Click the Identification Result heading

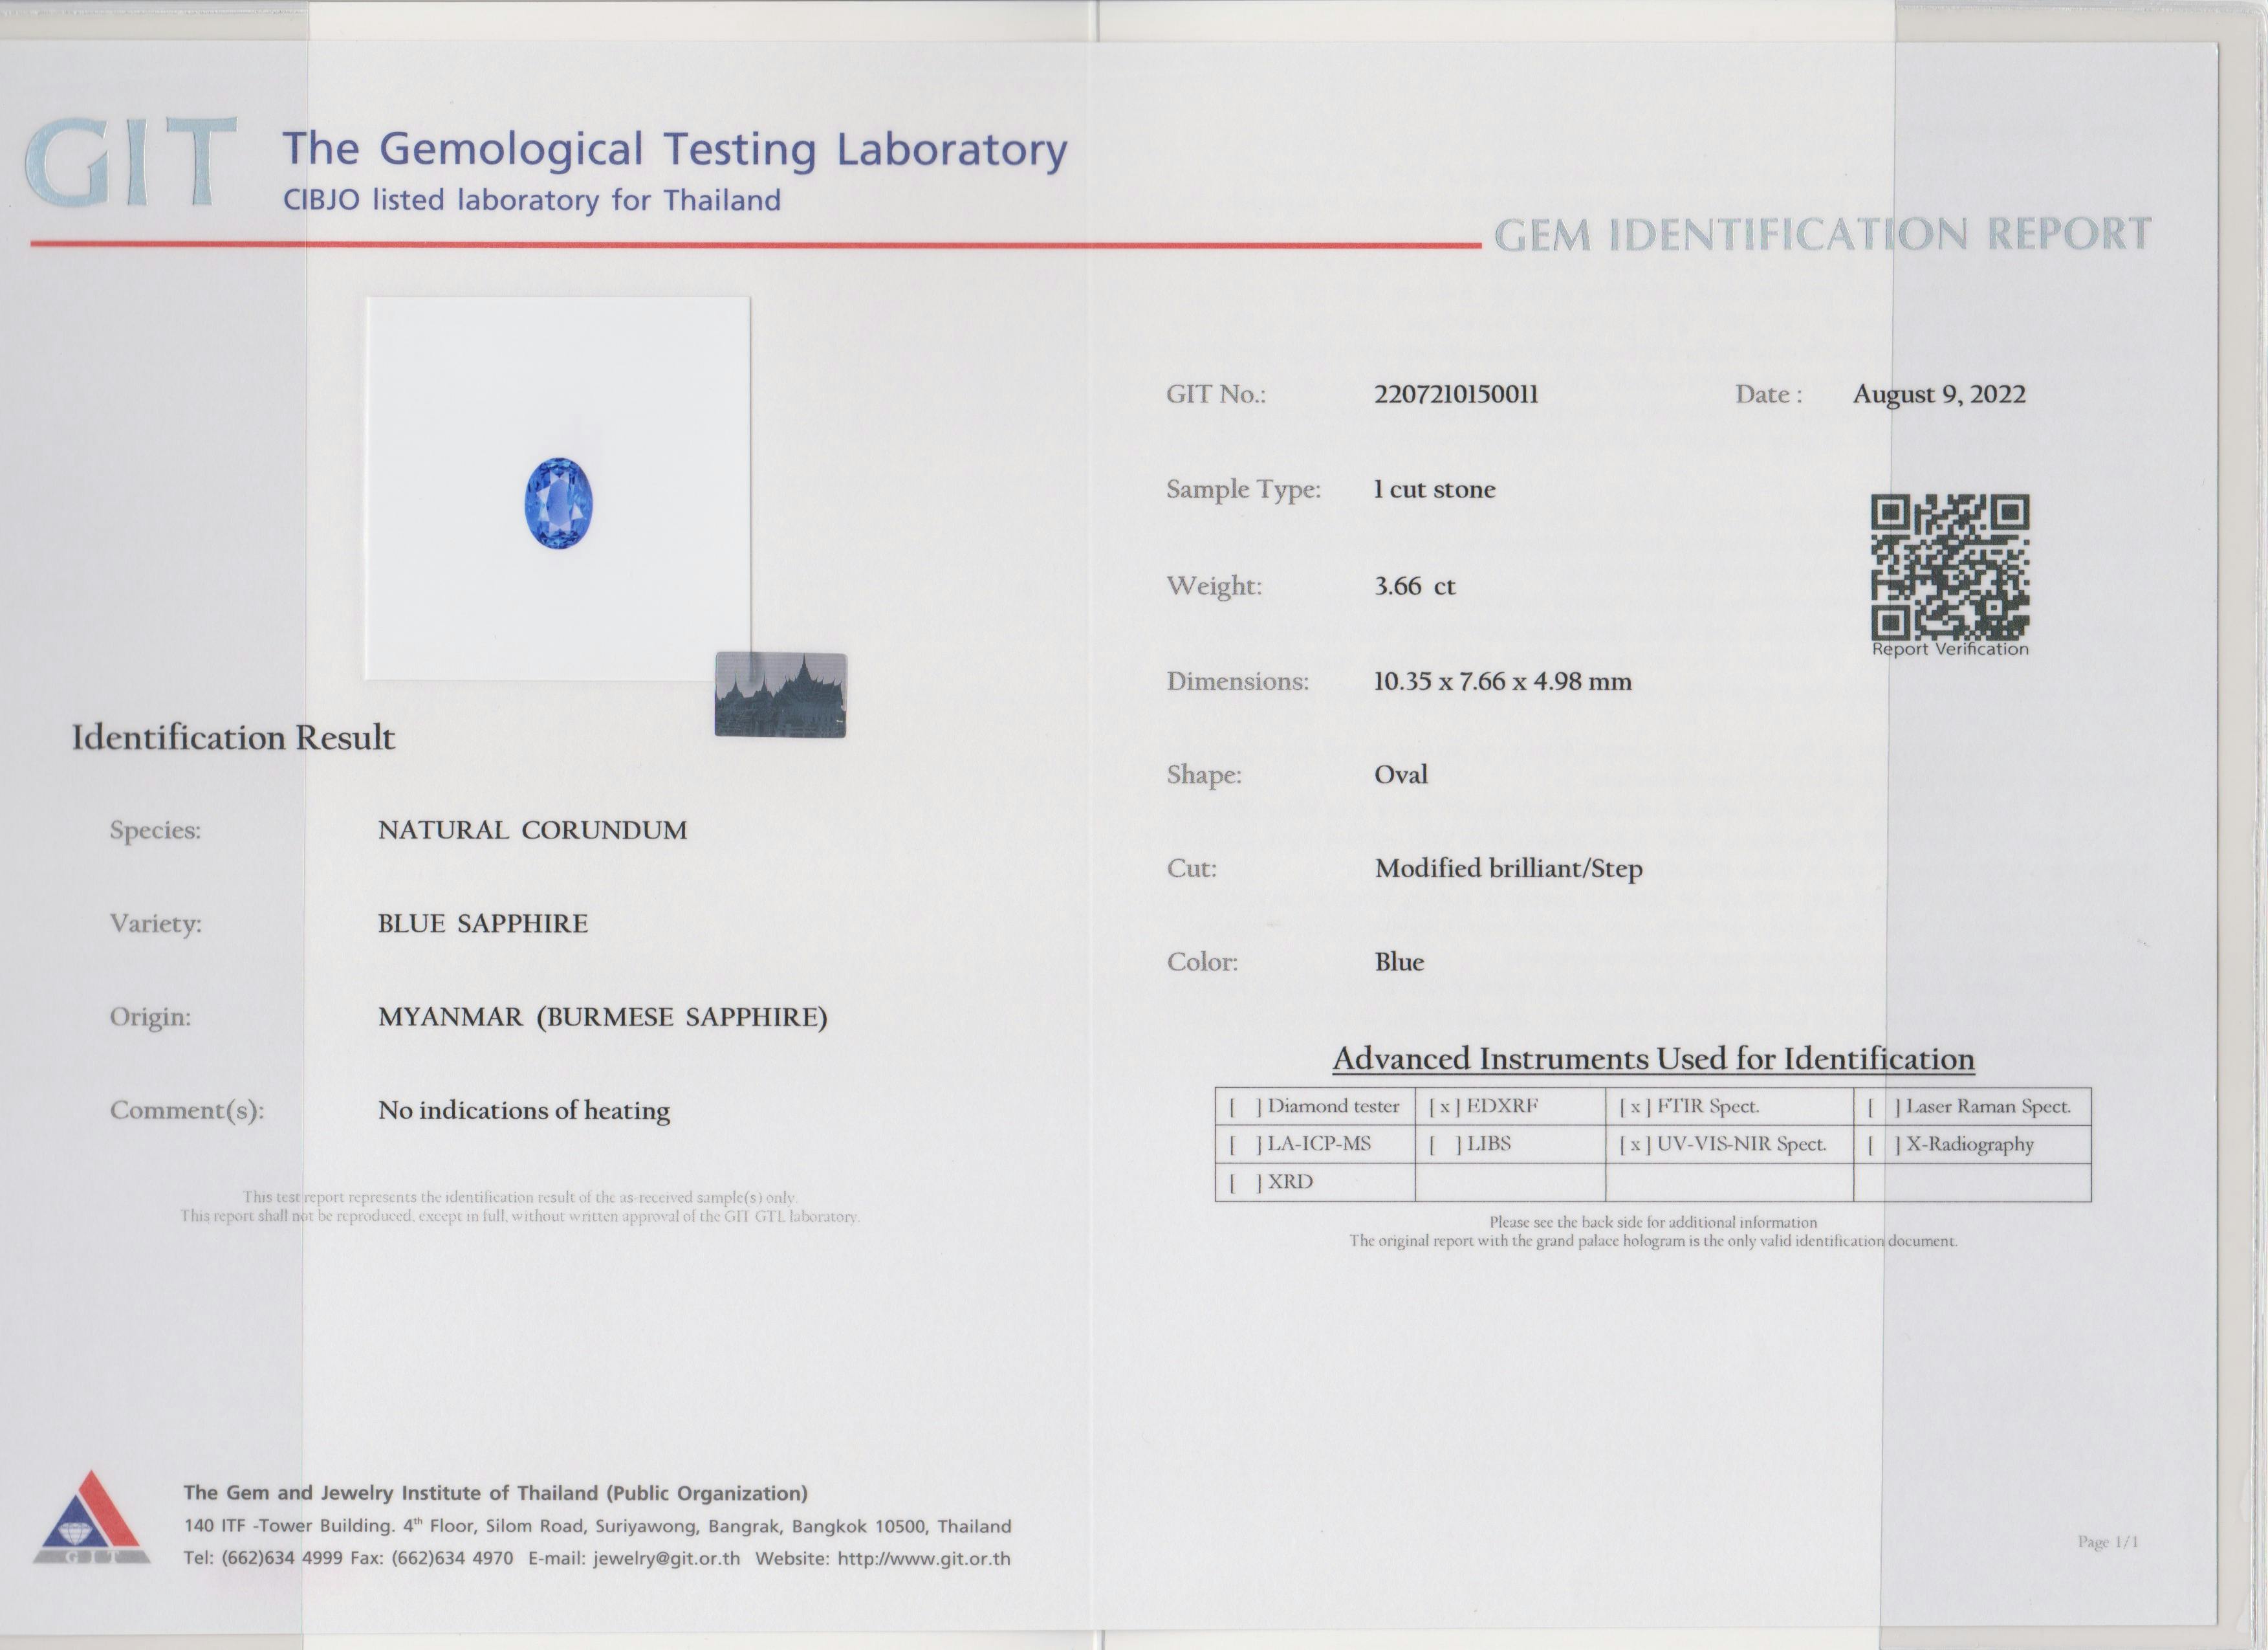click(233, 738)
